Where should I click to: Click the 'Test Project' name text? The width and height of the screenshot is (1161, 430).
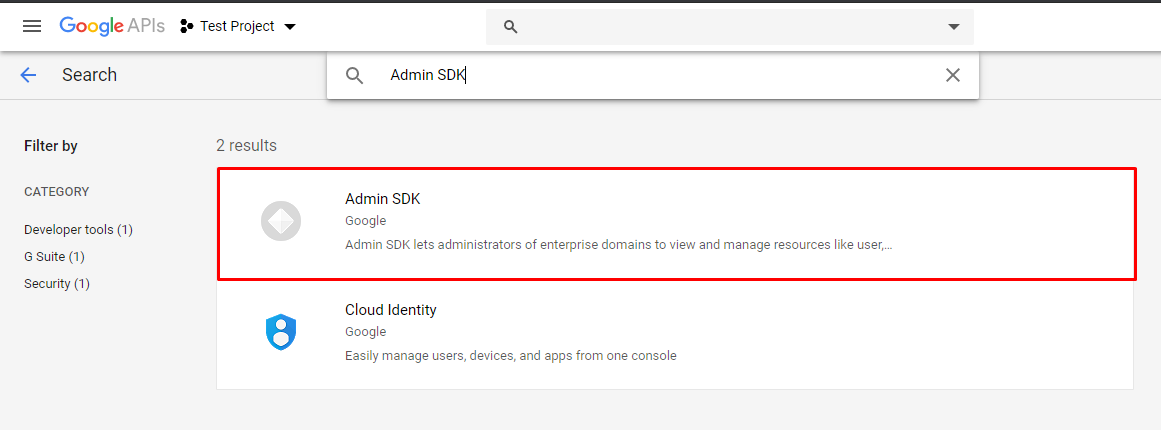point(237,27)
